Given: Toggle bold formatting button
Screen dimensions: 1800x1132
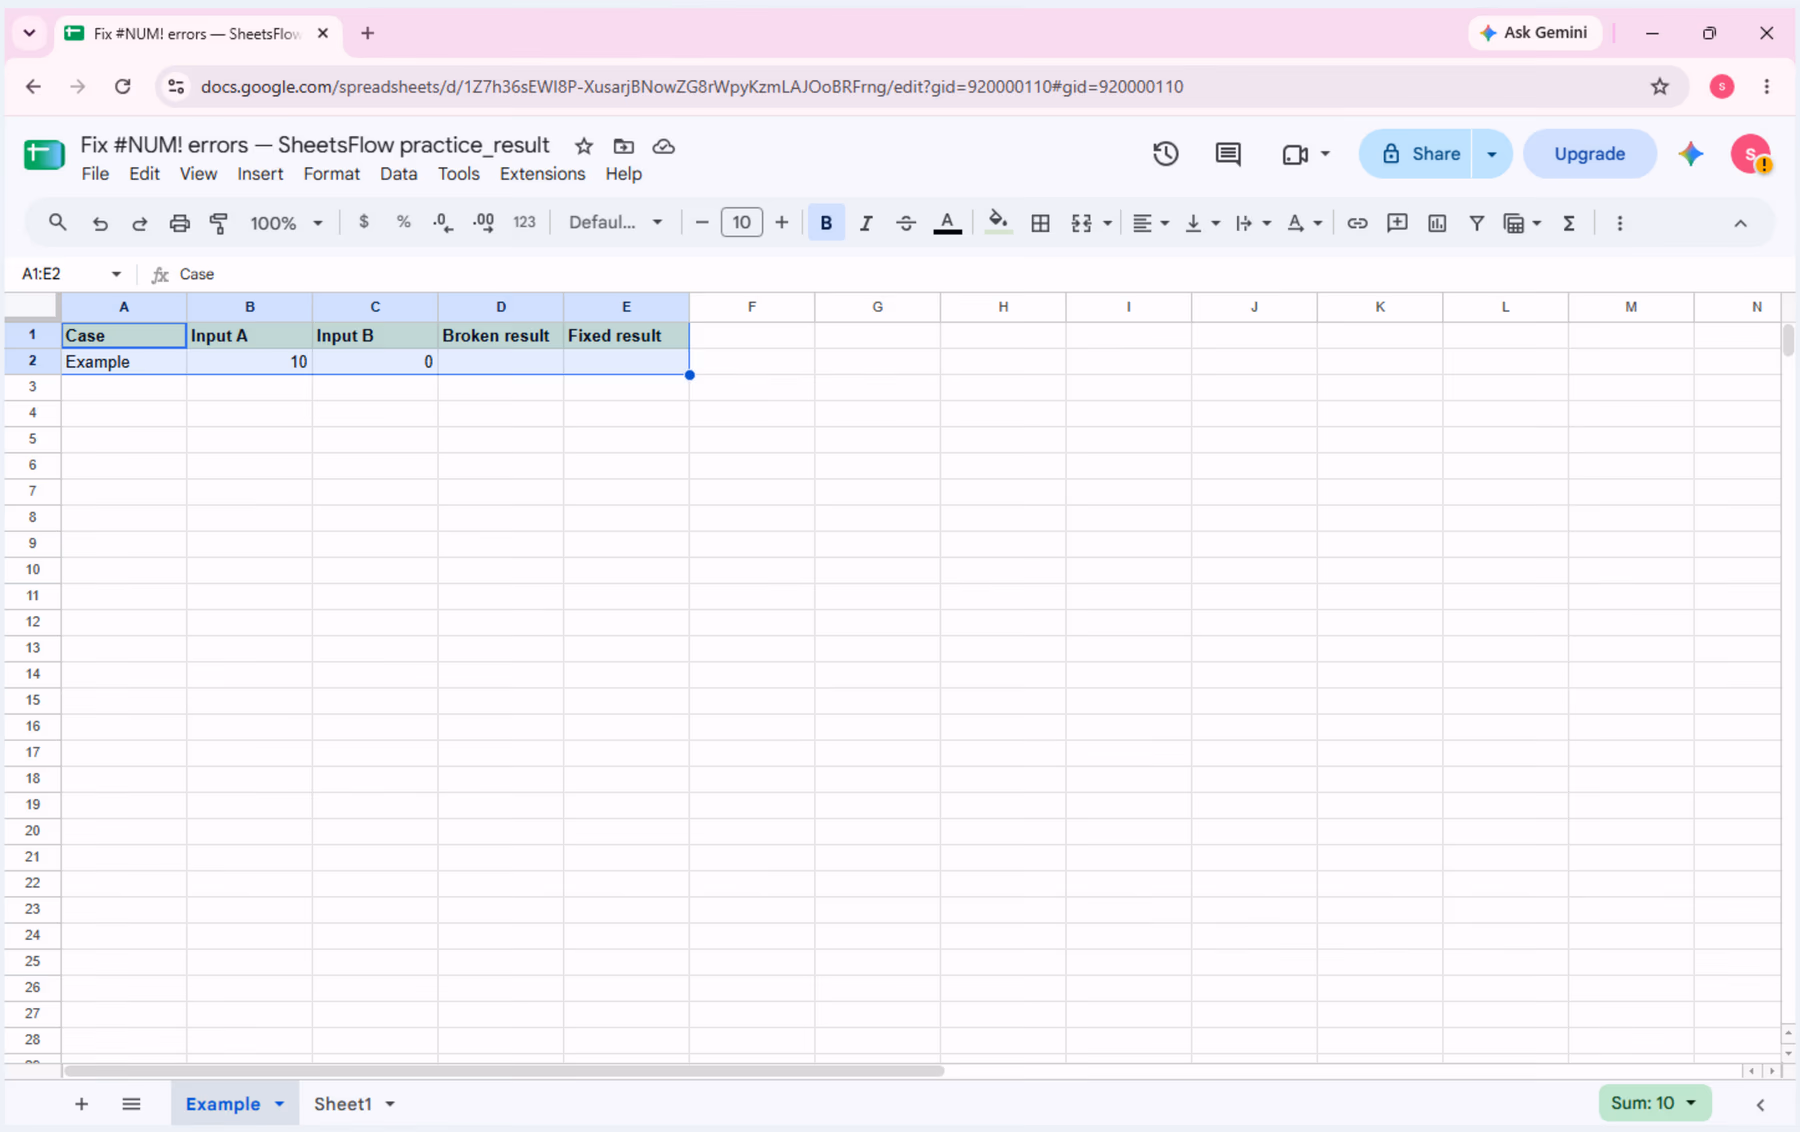Looking at the screenshot, I should 826,223.
